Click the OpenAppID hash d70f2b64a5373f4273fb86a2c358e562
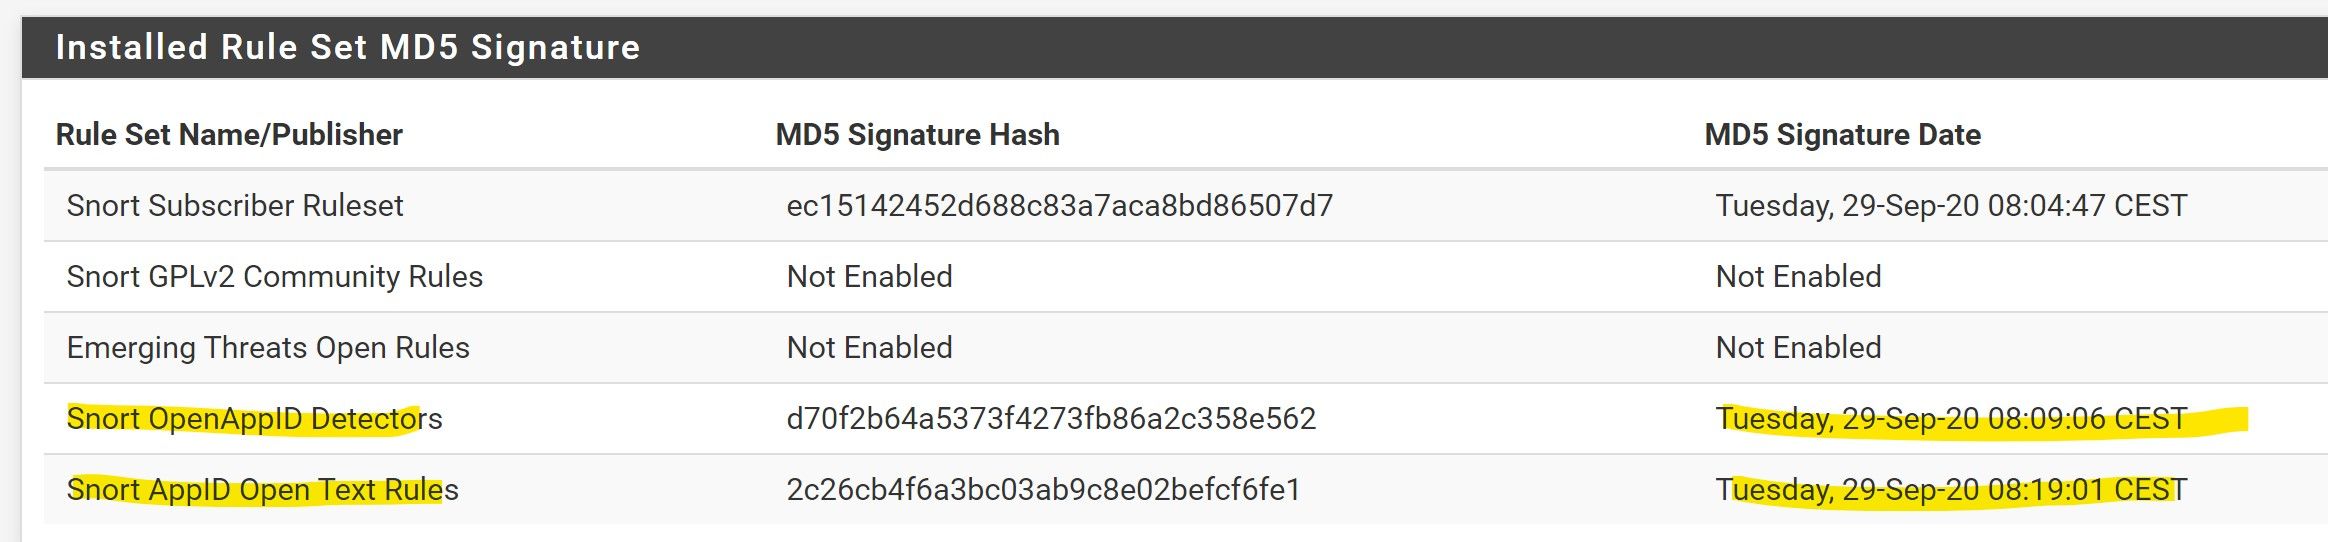This screenshot has width=2328, height=542. [1051, 418]
